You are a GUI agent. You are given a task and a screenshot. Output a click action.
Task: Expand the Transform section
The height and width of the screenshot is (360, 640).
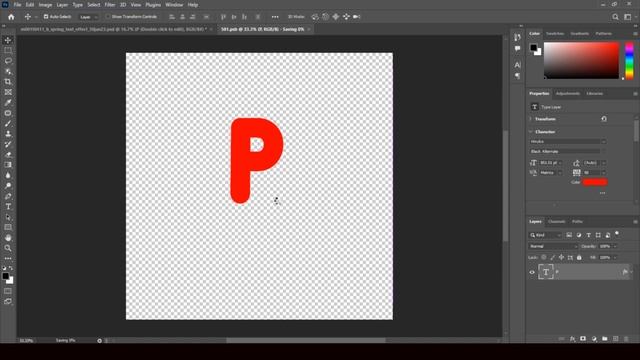tap(531, 119)
